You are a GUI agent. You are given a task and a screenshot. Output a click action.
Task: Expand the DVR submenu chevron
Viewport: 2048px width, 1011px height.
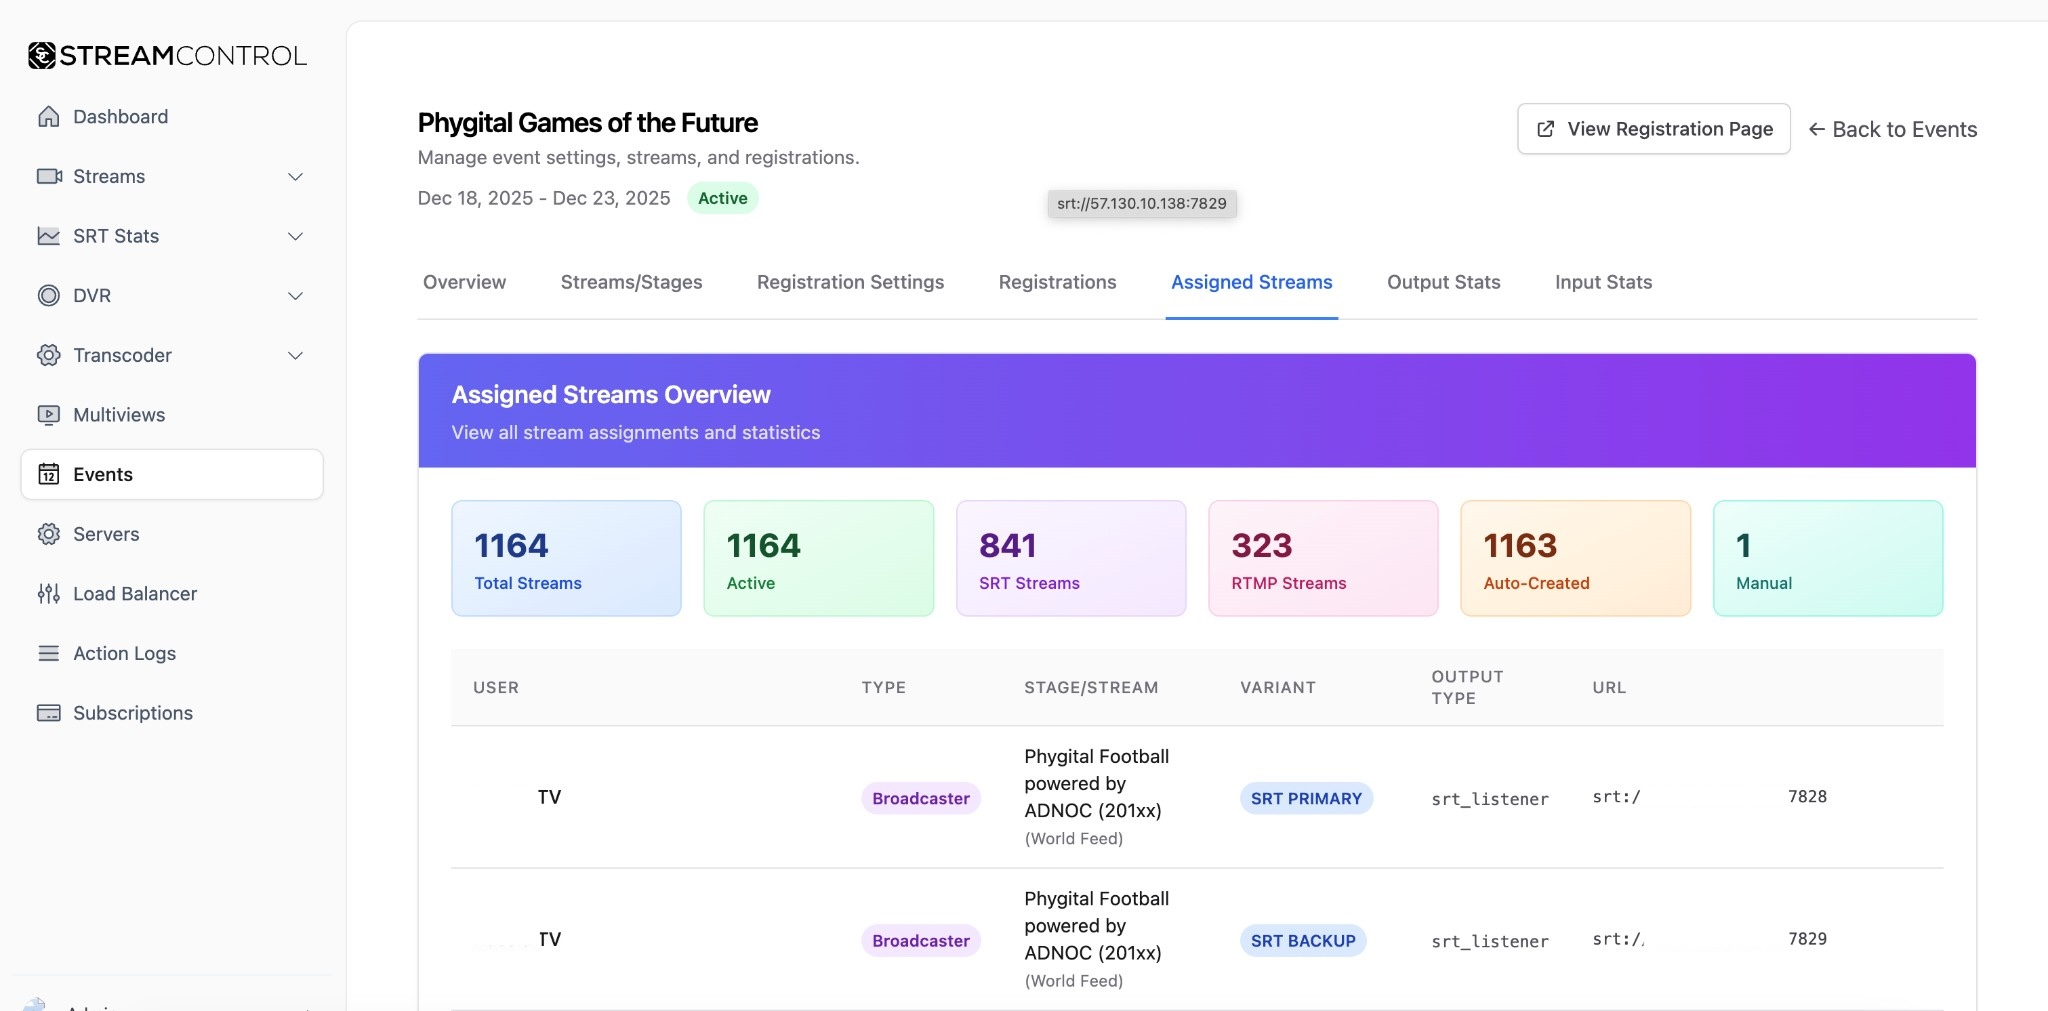pyautogui.click(x=295, y=296)
